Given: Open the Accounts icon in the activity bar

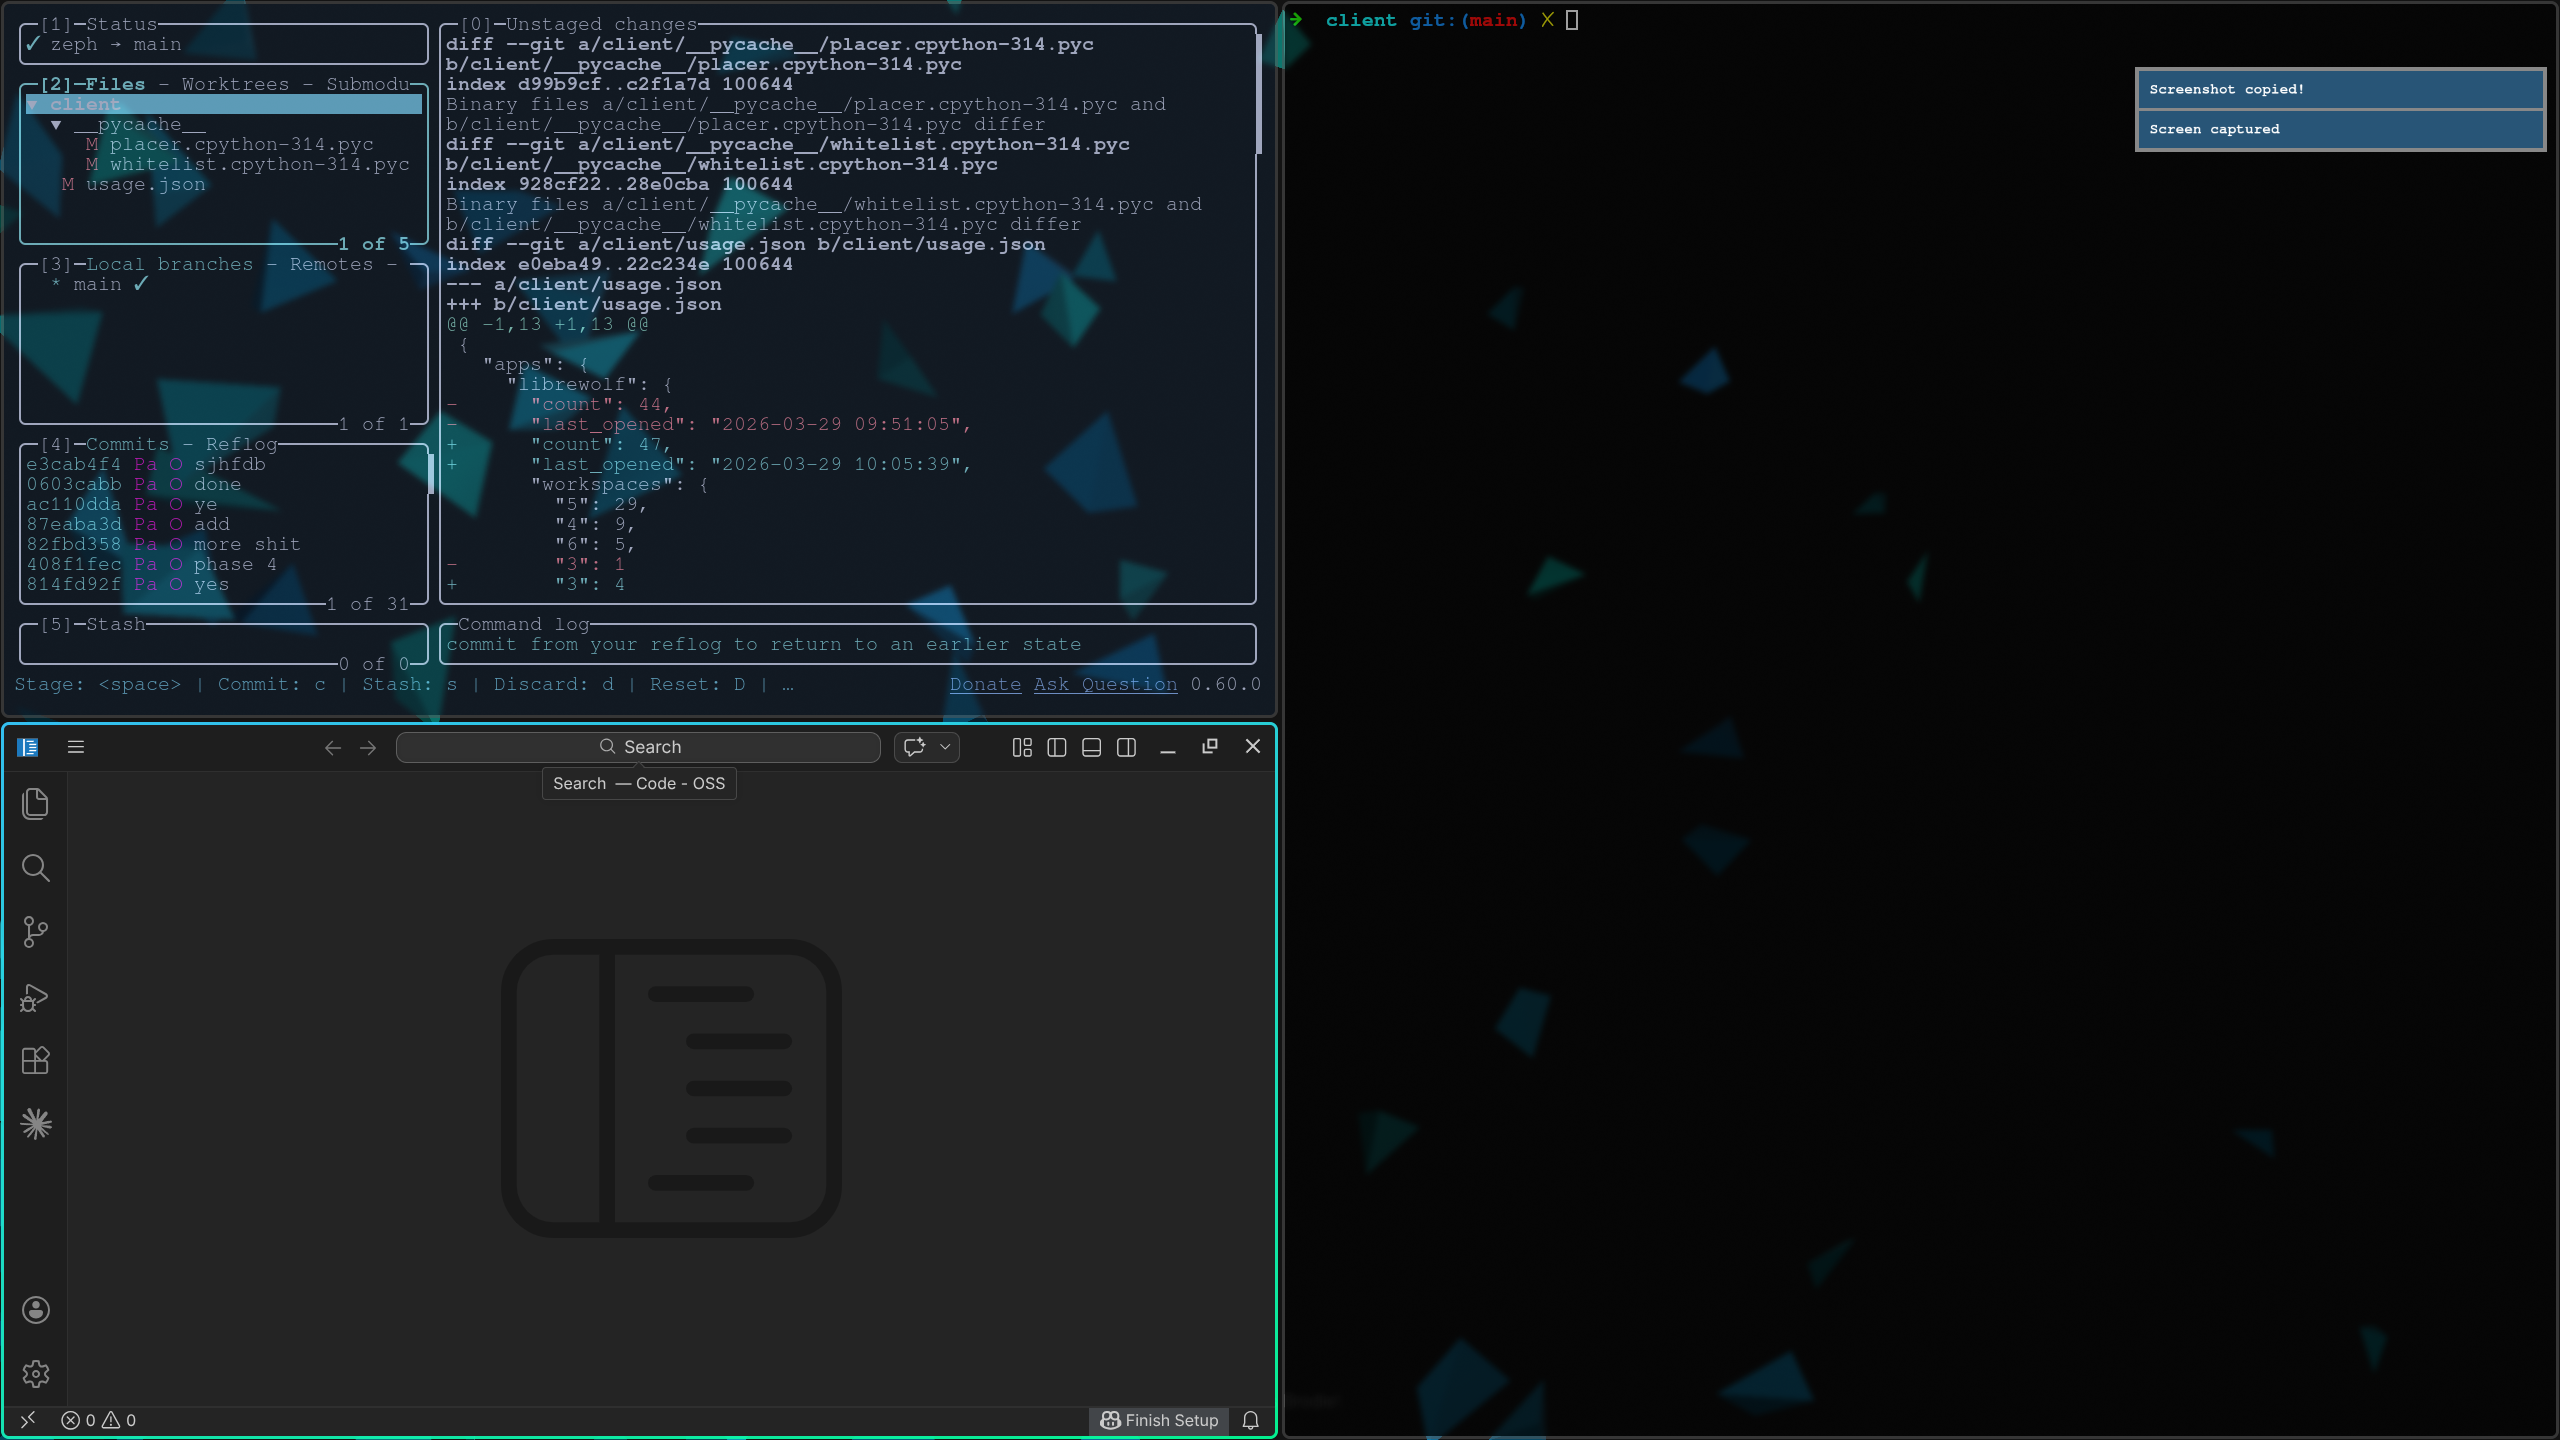Looking at the screenshot, I should pos(36,1310).
